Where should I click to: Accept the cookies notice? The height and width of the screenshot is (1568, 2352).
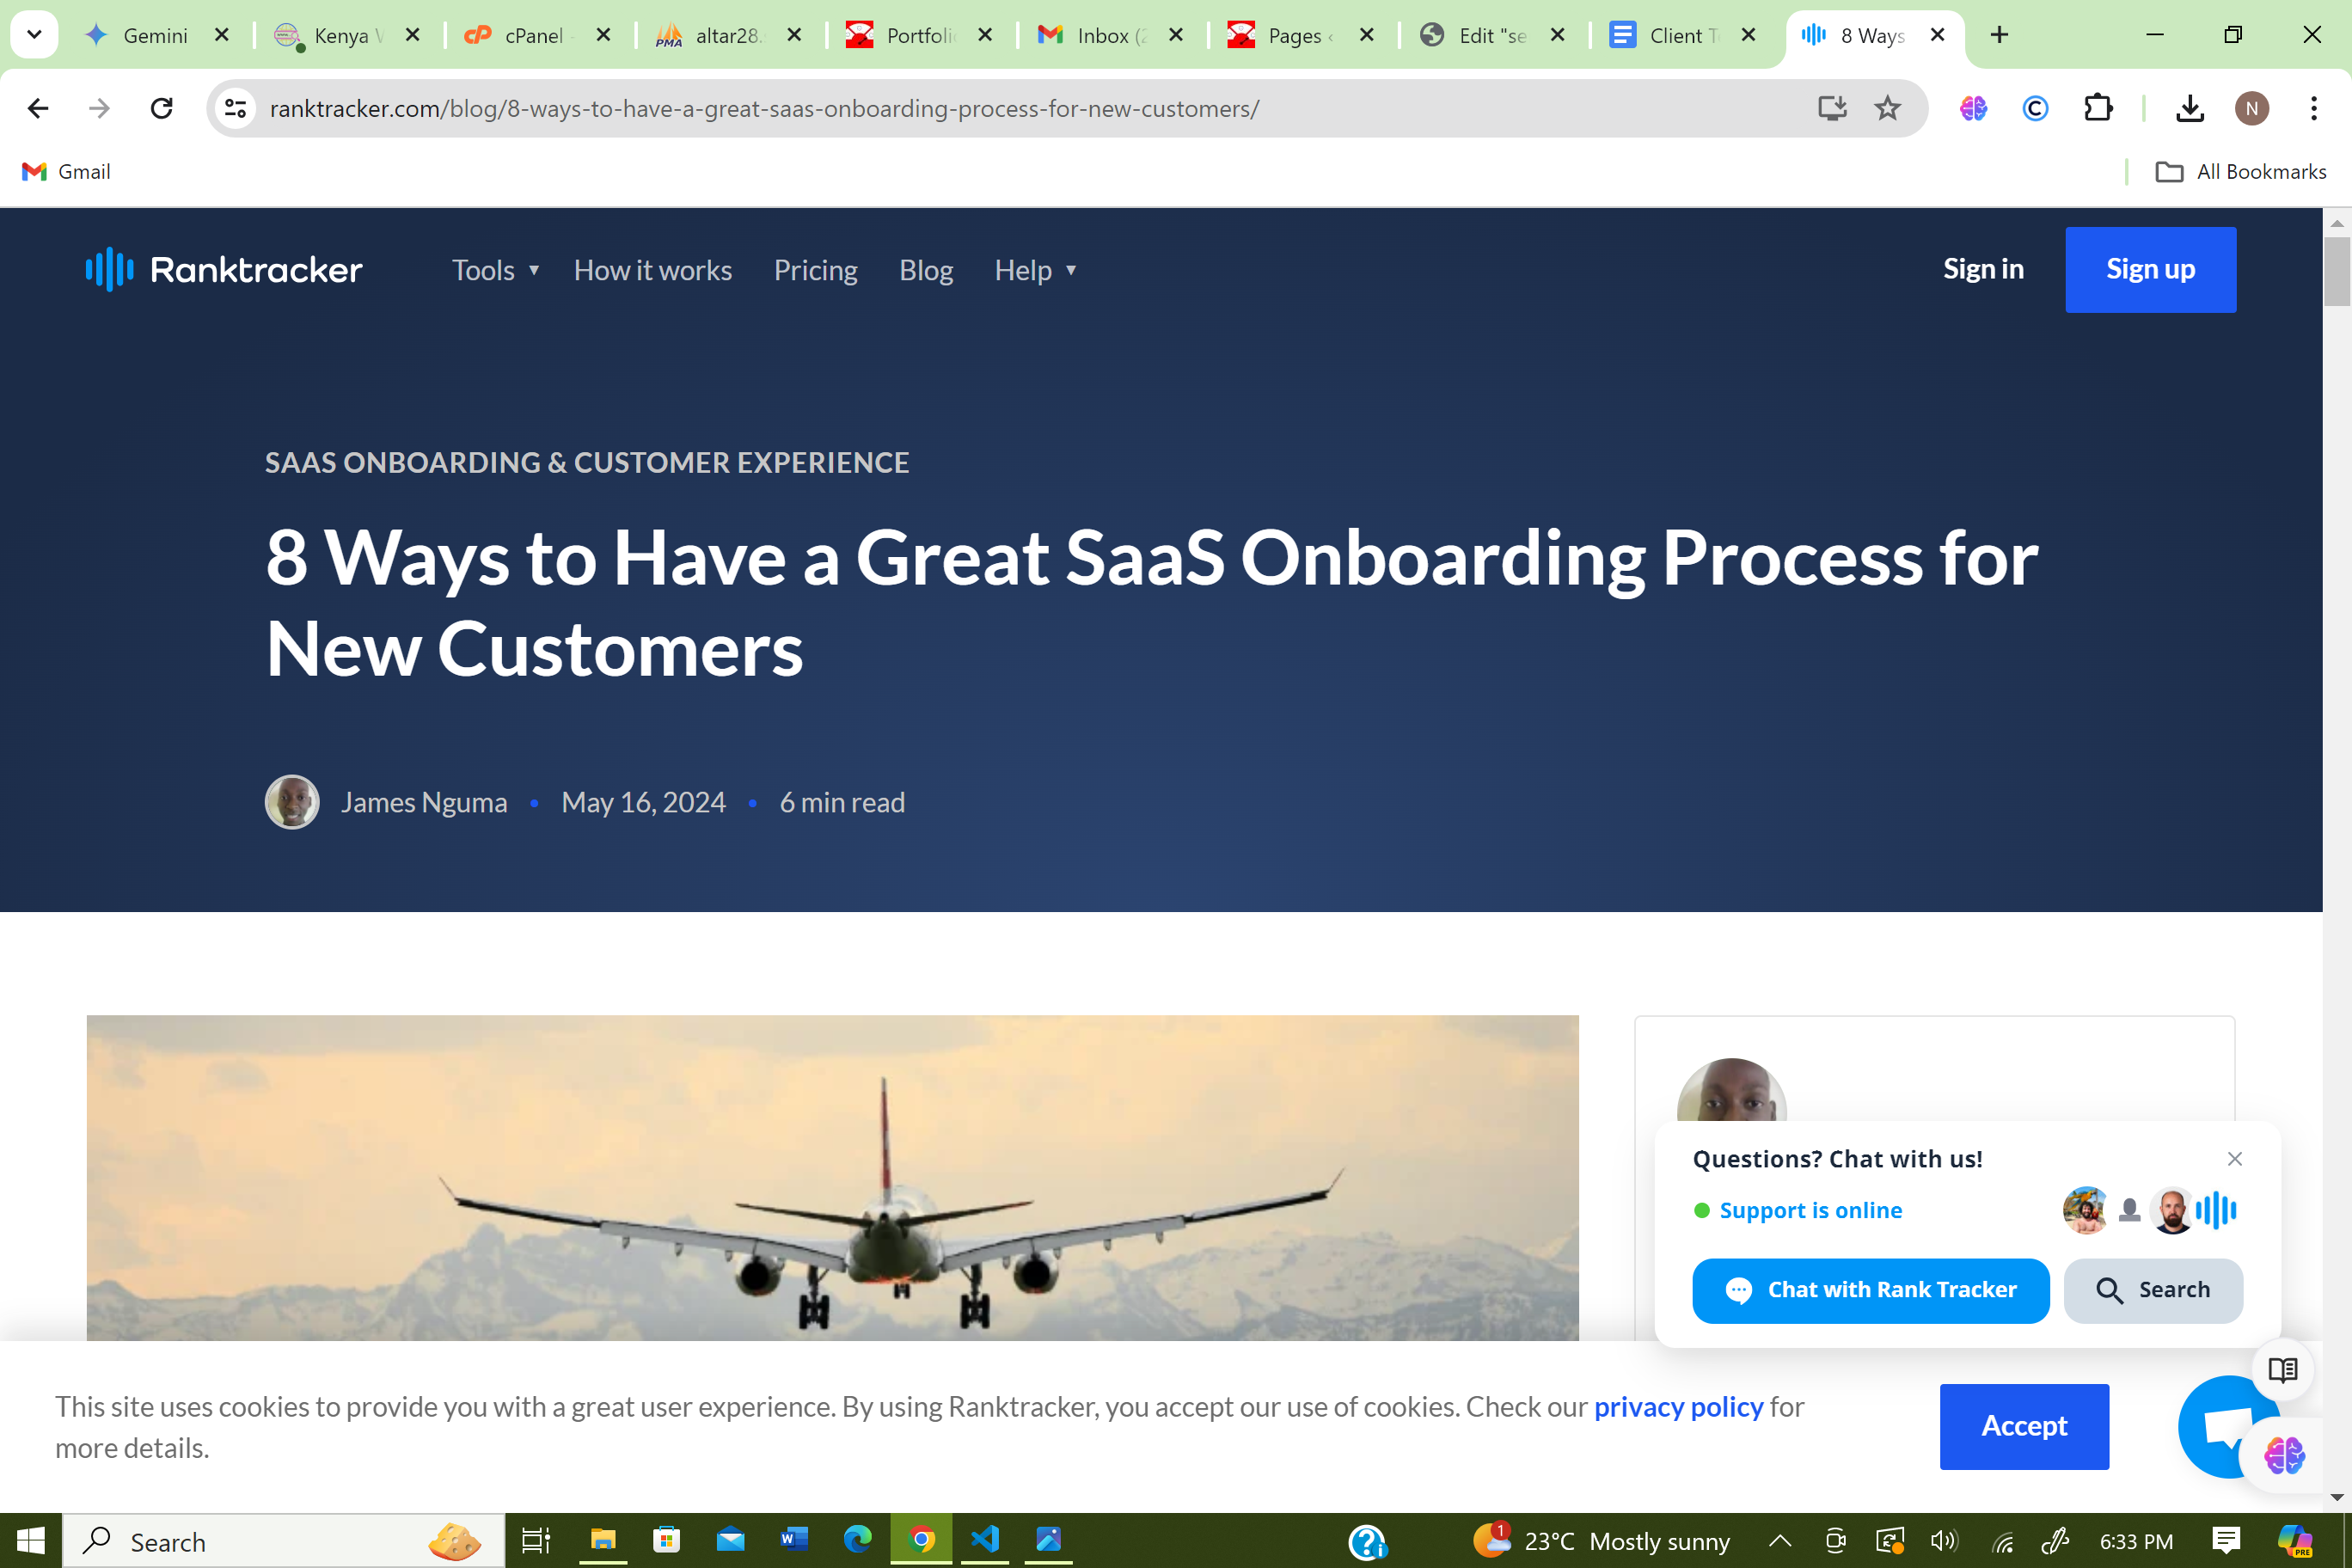pos(2024,1426)
